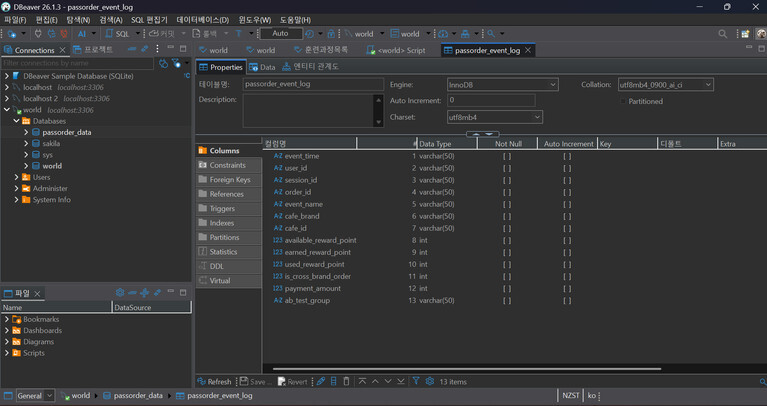
Task: Select the Constraints section
Action: pyautogui.click(x=228, y=165)
